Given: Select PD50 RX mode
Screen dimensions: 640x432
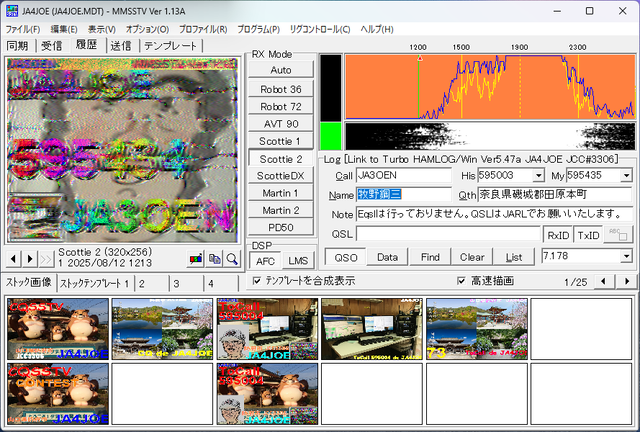Looking at the screenshot, I should coord(281,227).
